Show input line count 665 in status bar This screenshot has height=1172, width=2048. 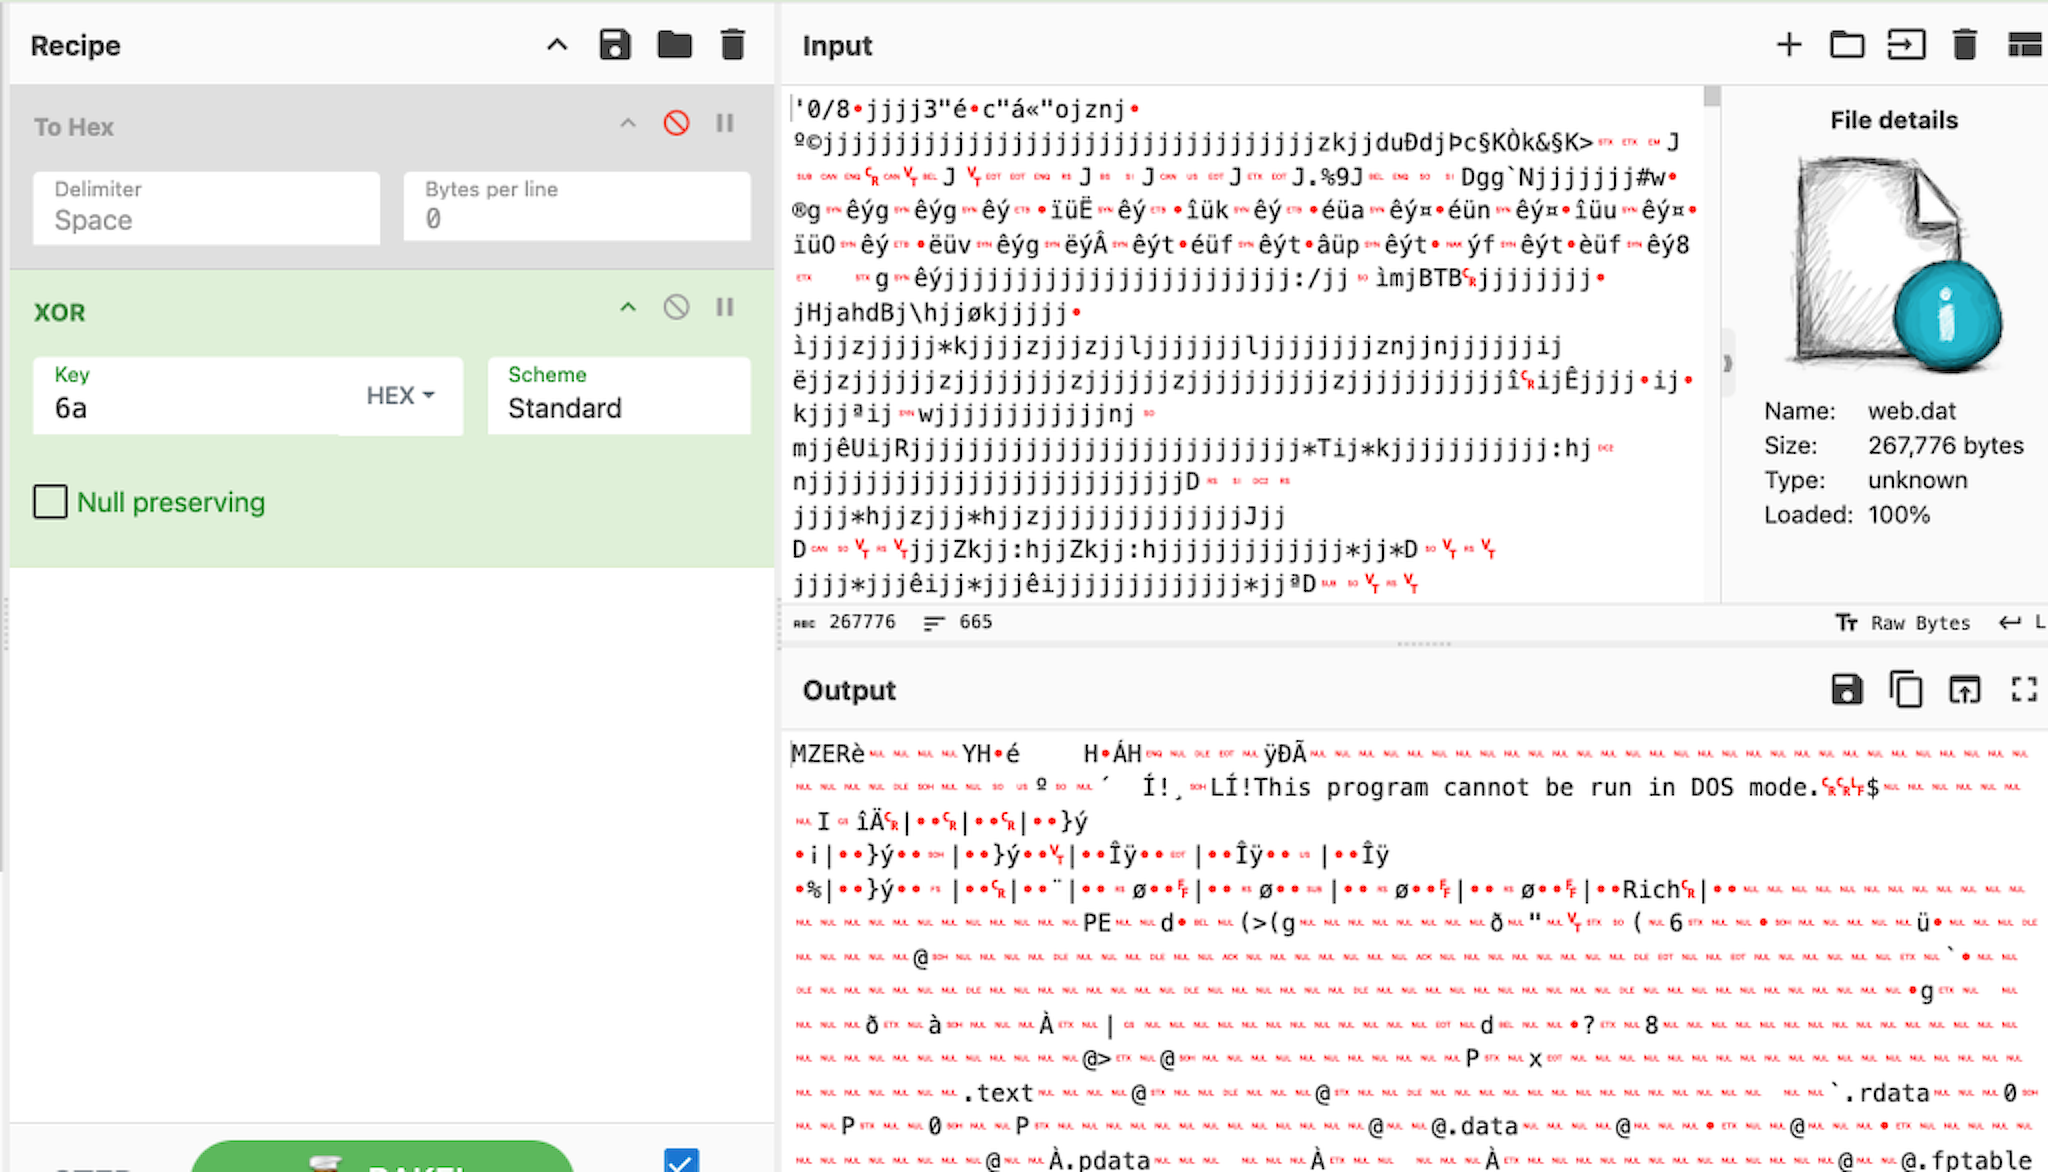pyautogui.click(x=957, y=622)
